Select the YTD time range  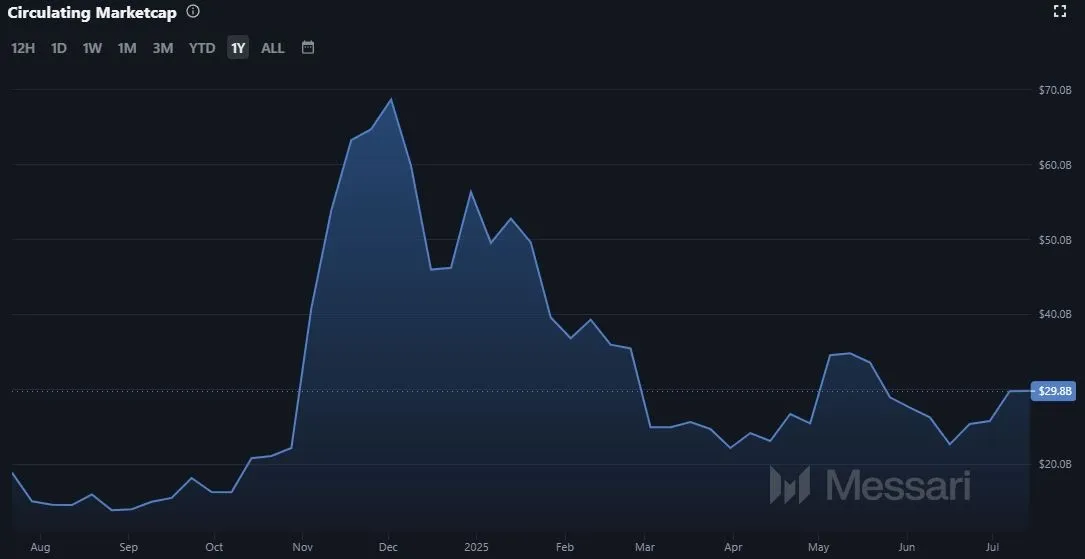point(202,48)
